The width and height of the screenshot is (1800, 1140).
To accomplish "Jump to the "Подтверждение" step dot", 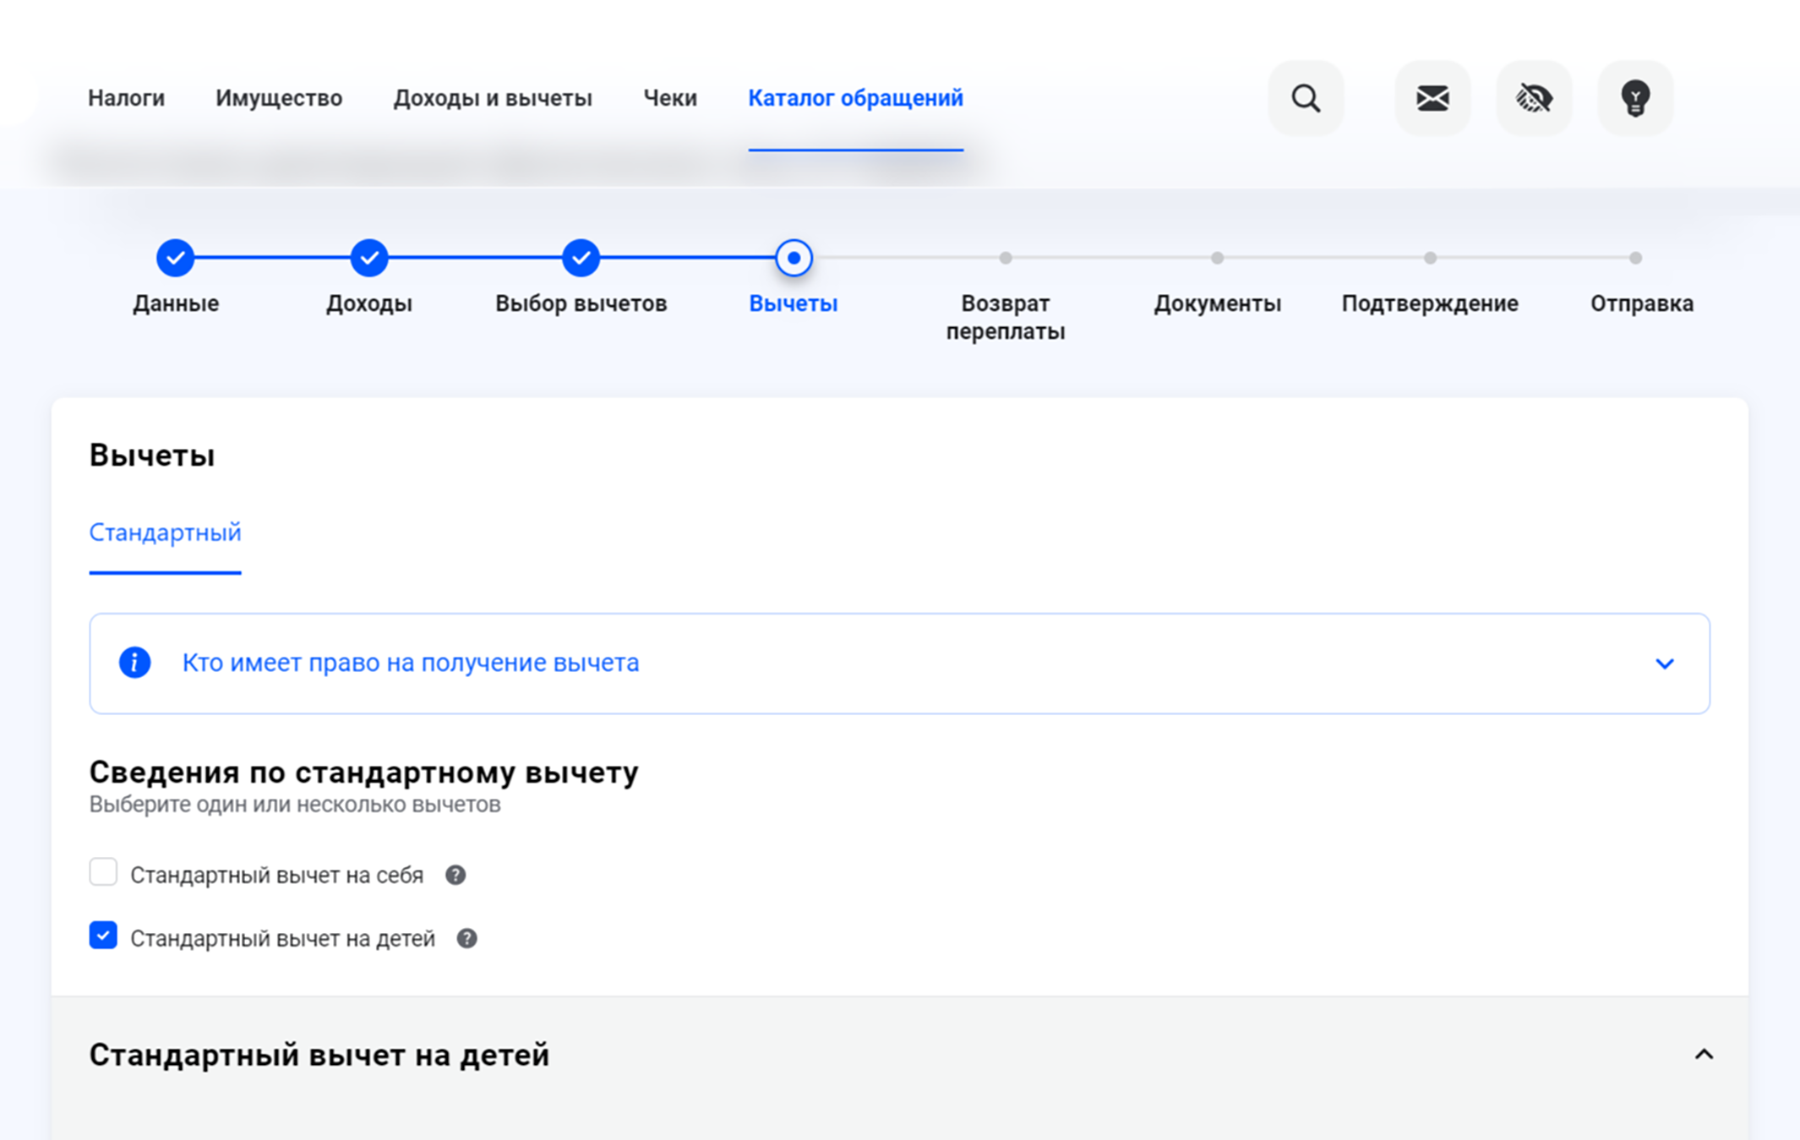I will pos(1430,258).
